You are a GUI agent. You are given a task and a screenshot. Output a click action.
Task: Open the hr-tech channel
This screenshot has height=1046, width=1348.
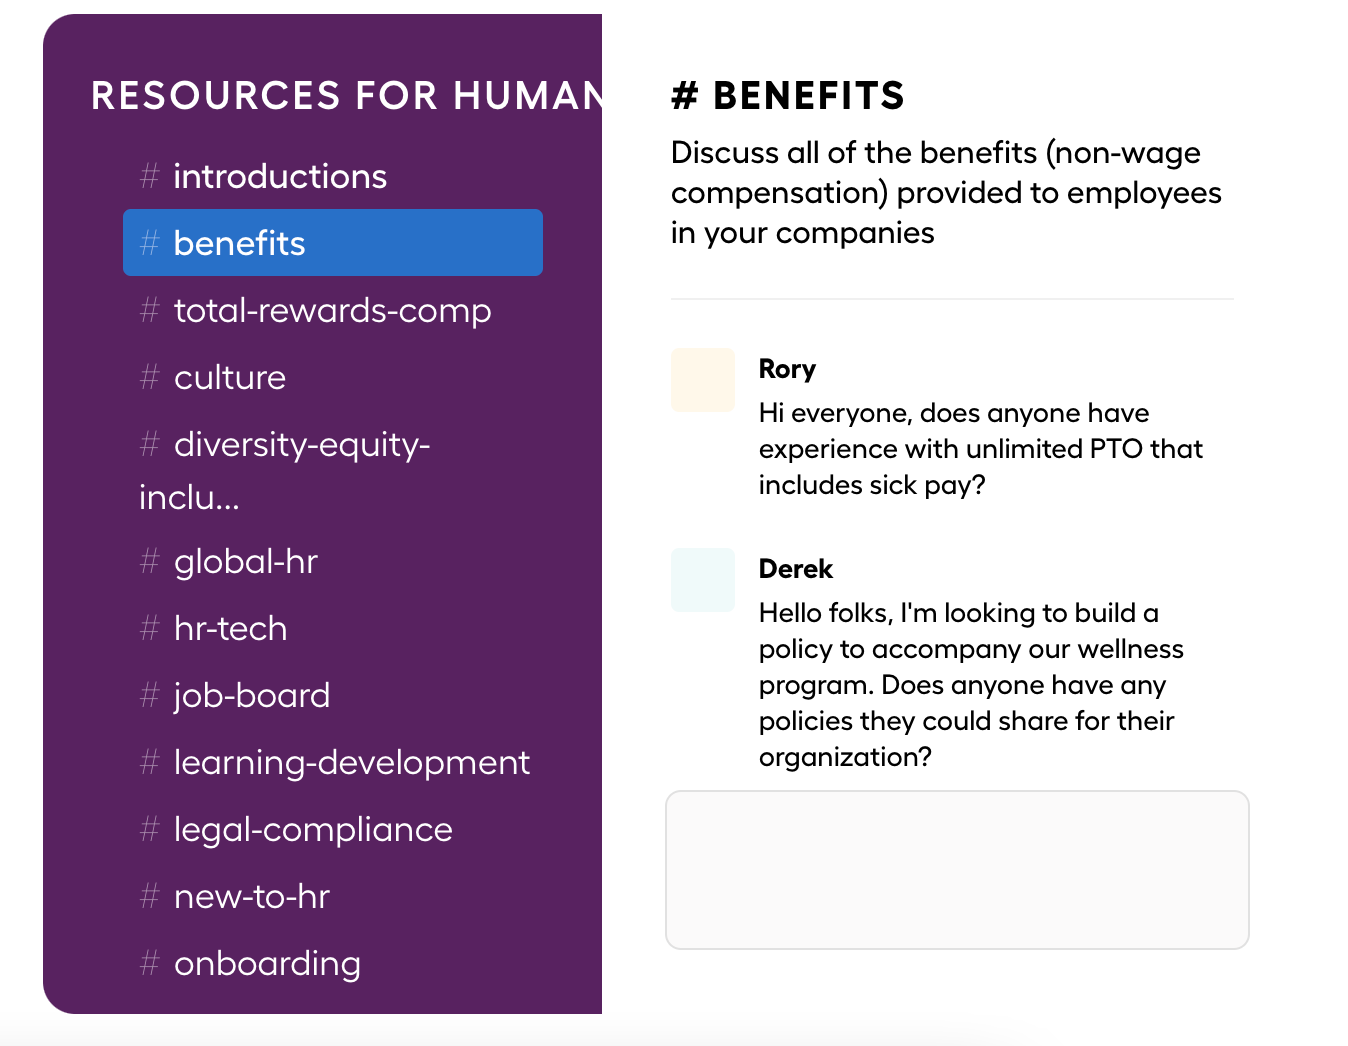[230, 629]
